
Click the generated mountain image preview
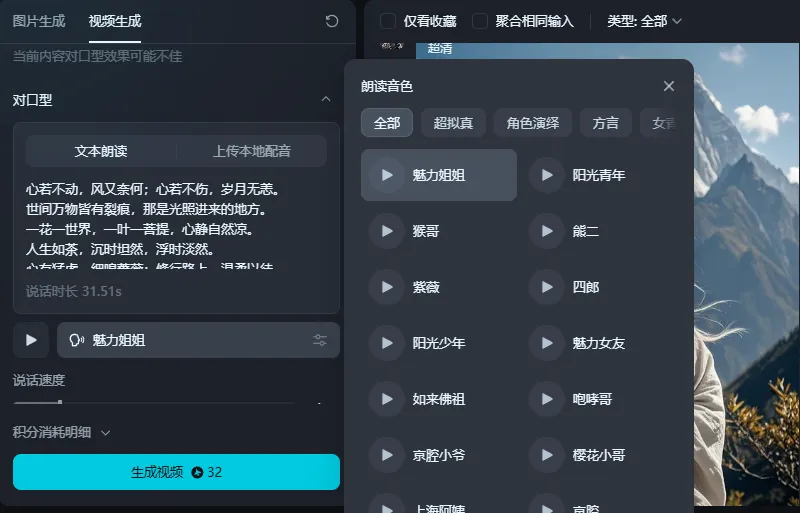(x=747, y=274)
